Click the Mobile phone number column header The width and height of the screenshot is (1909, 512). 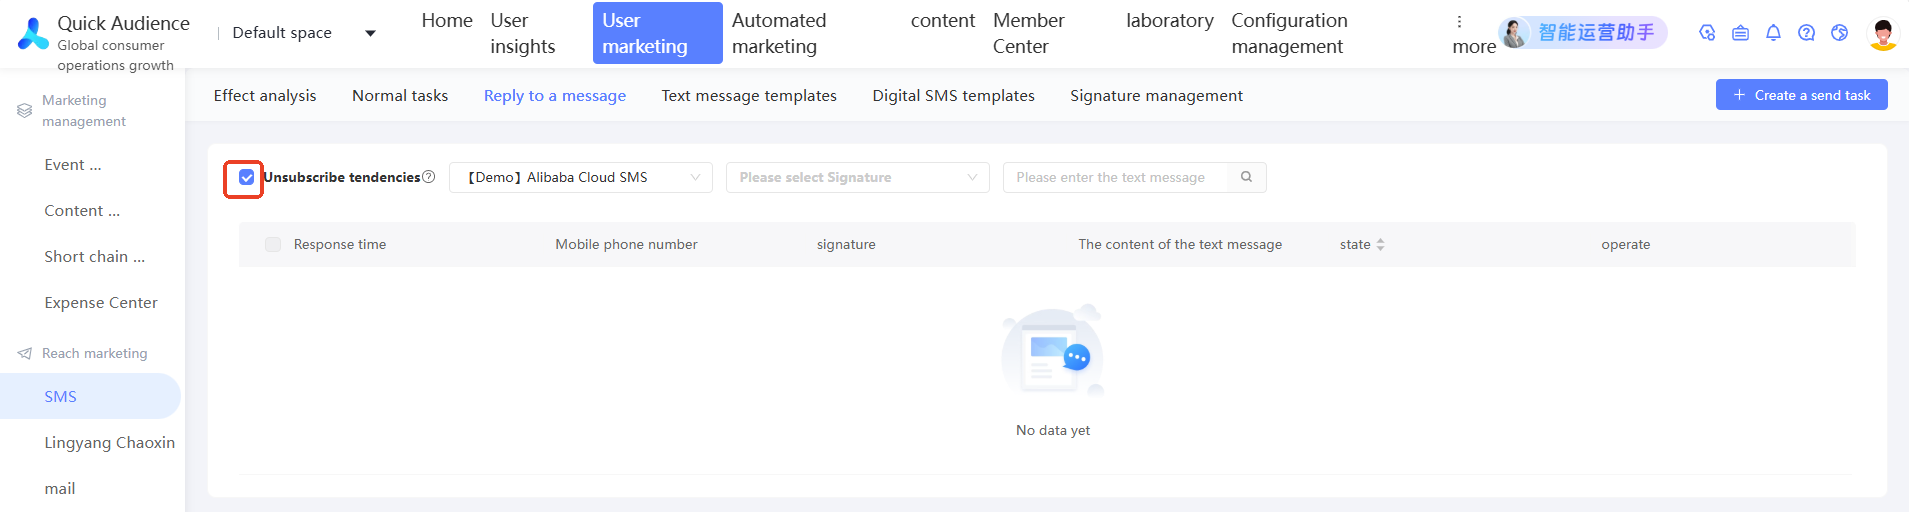pos(626,244)
